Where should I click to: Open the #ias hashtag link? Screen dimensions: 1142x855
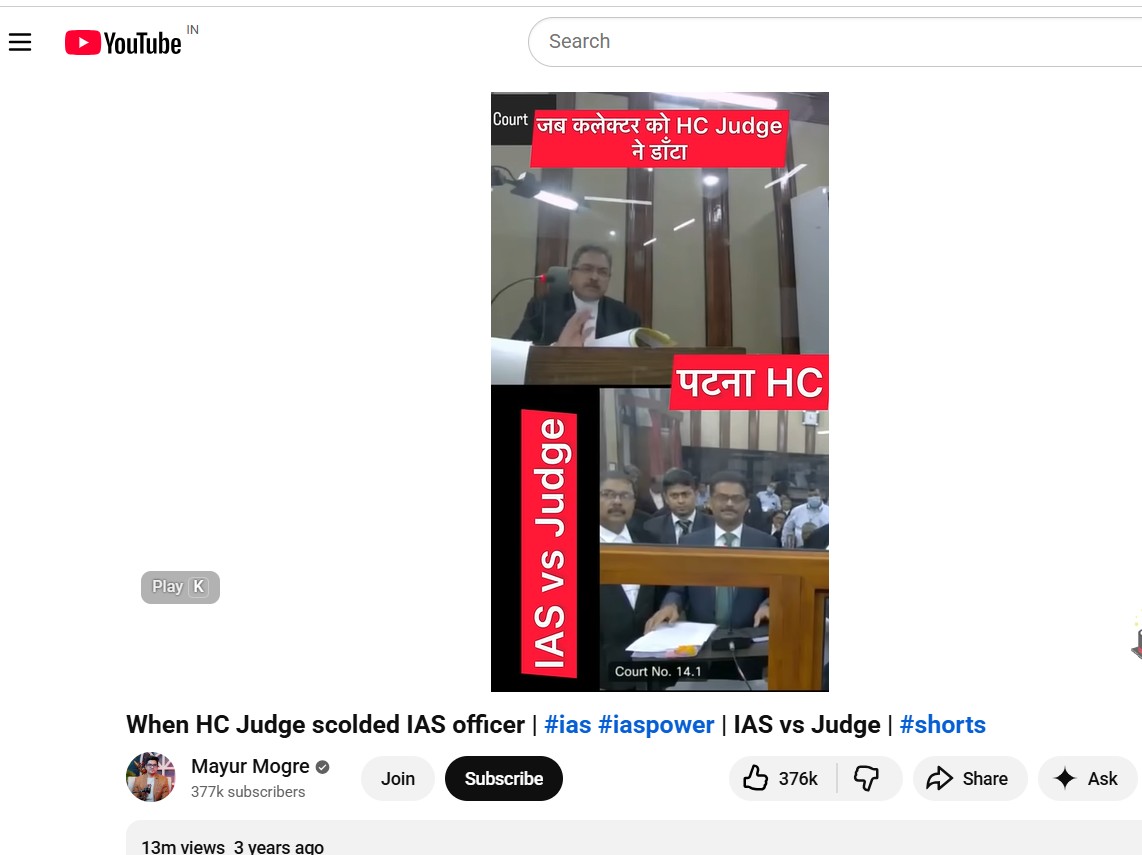coord(568,725)
